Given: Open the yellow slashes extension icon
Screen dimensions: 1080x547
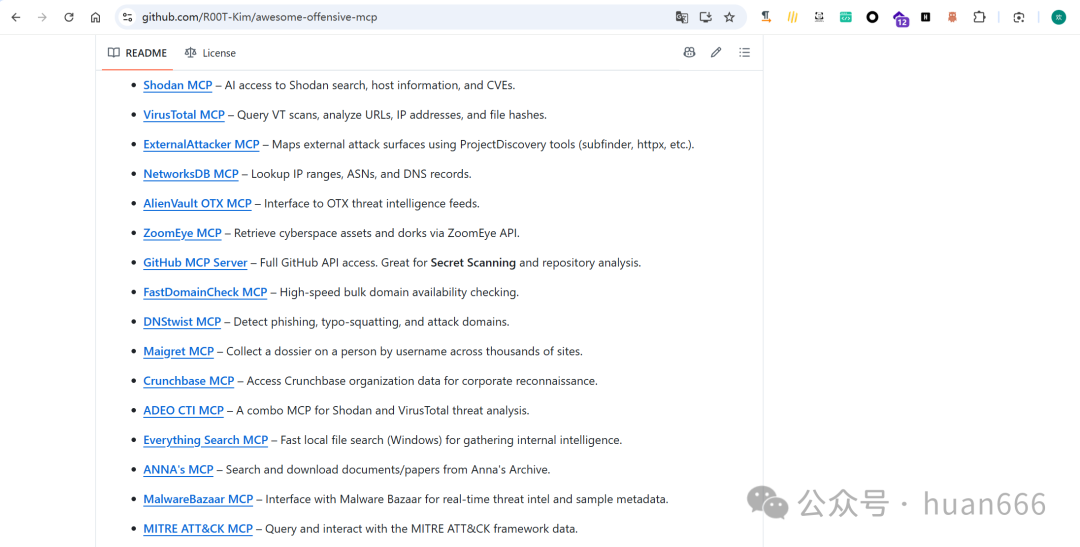Looking at the screenshot, I should (793, 17).
